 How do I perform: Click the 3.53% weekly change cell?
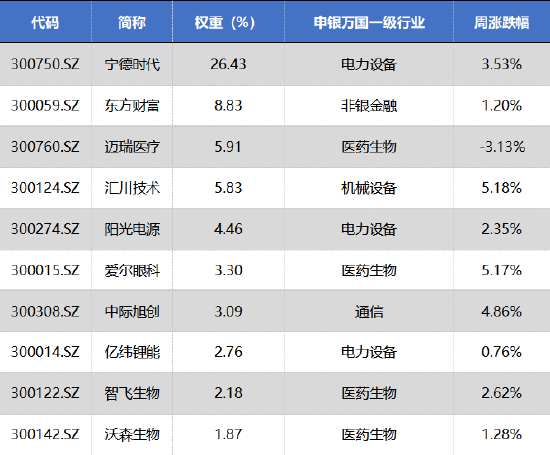502,64
